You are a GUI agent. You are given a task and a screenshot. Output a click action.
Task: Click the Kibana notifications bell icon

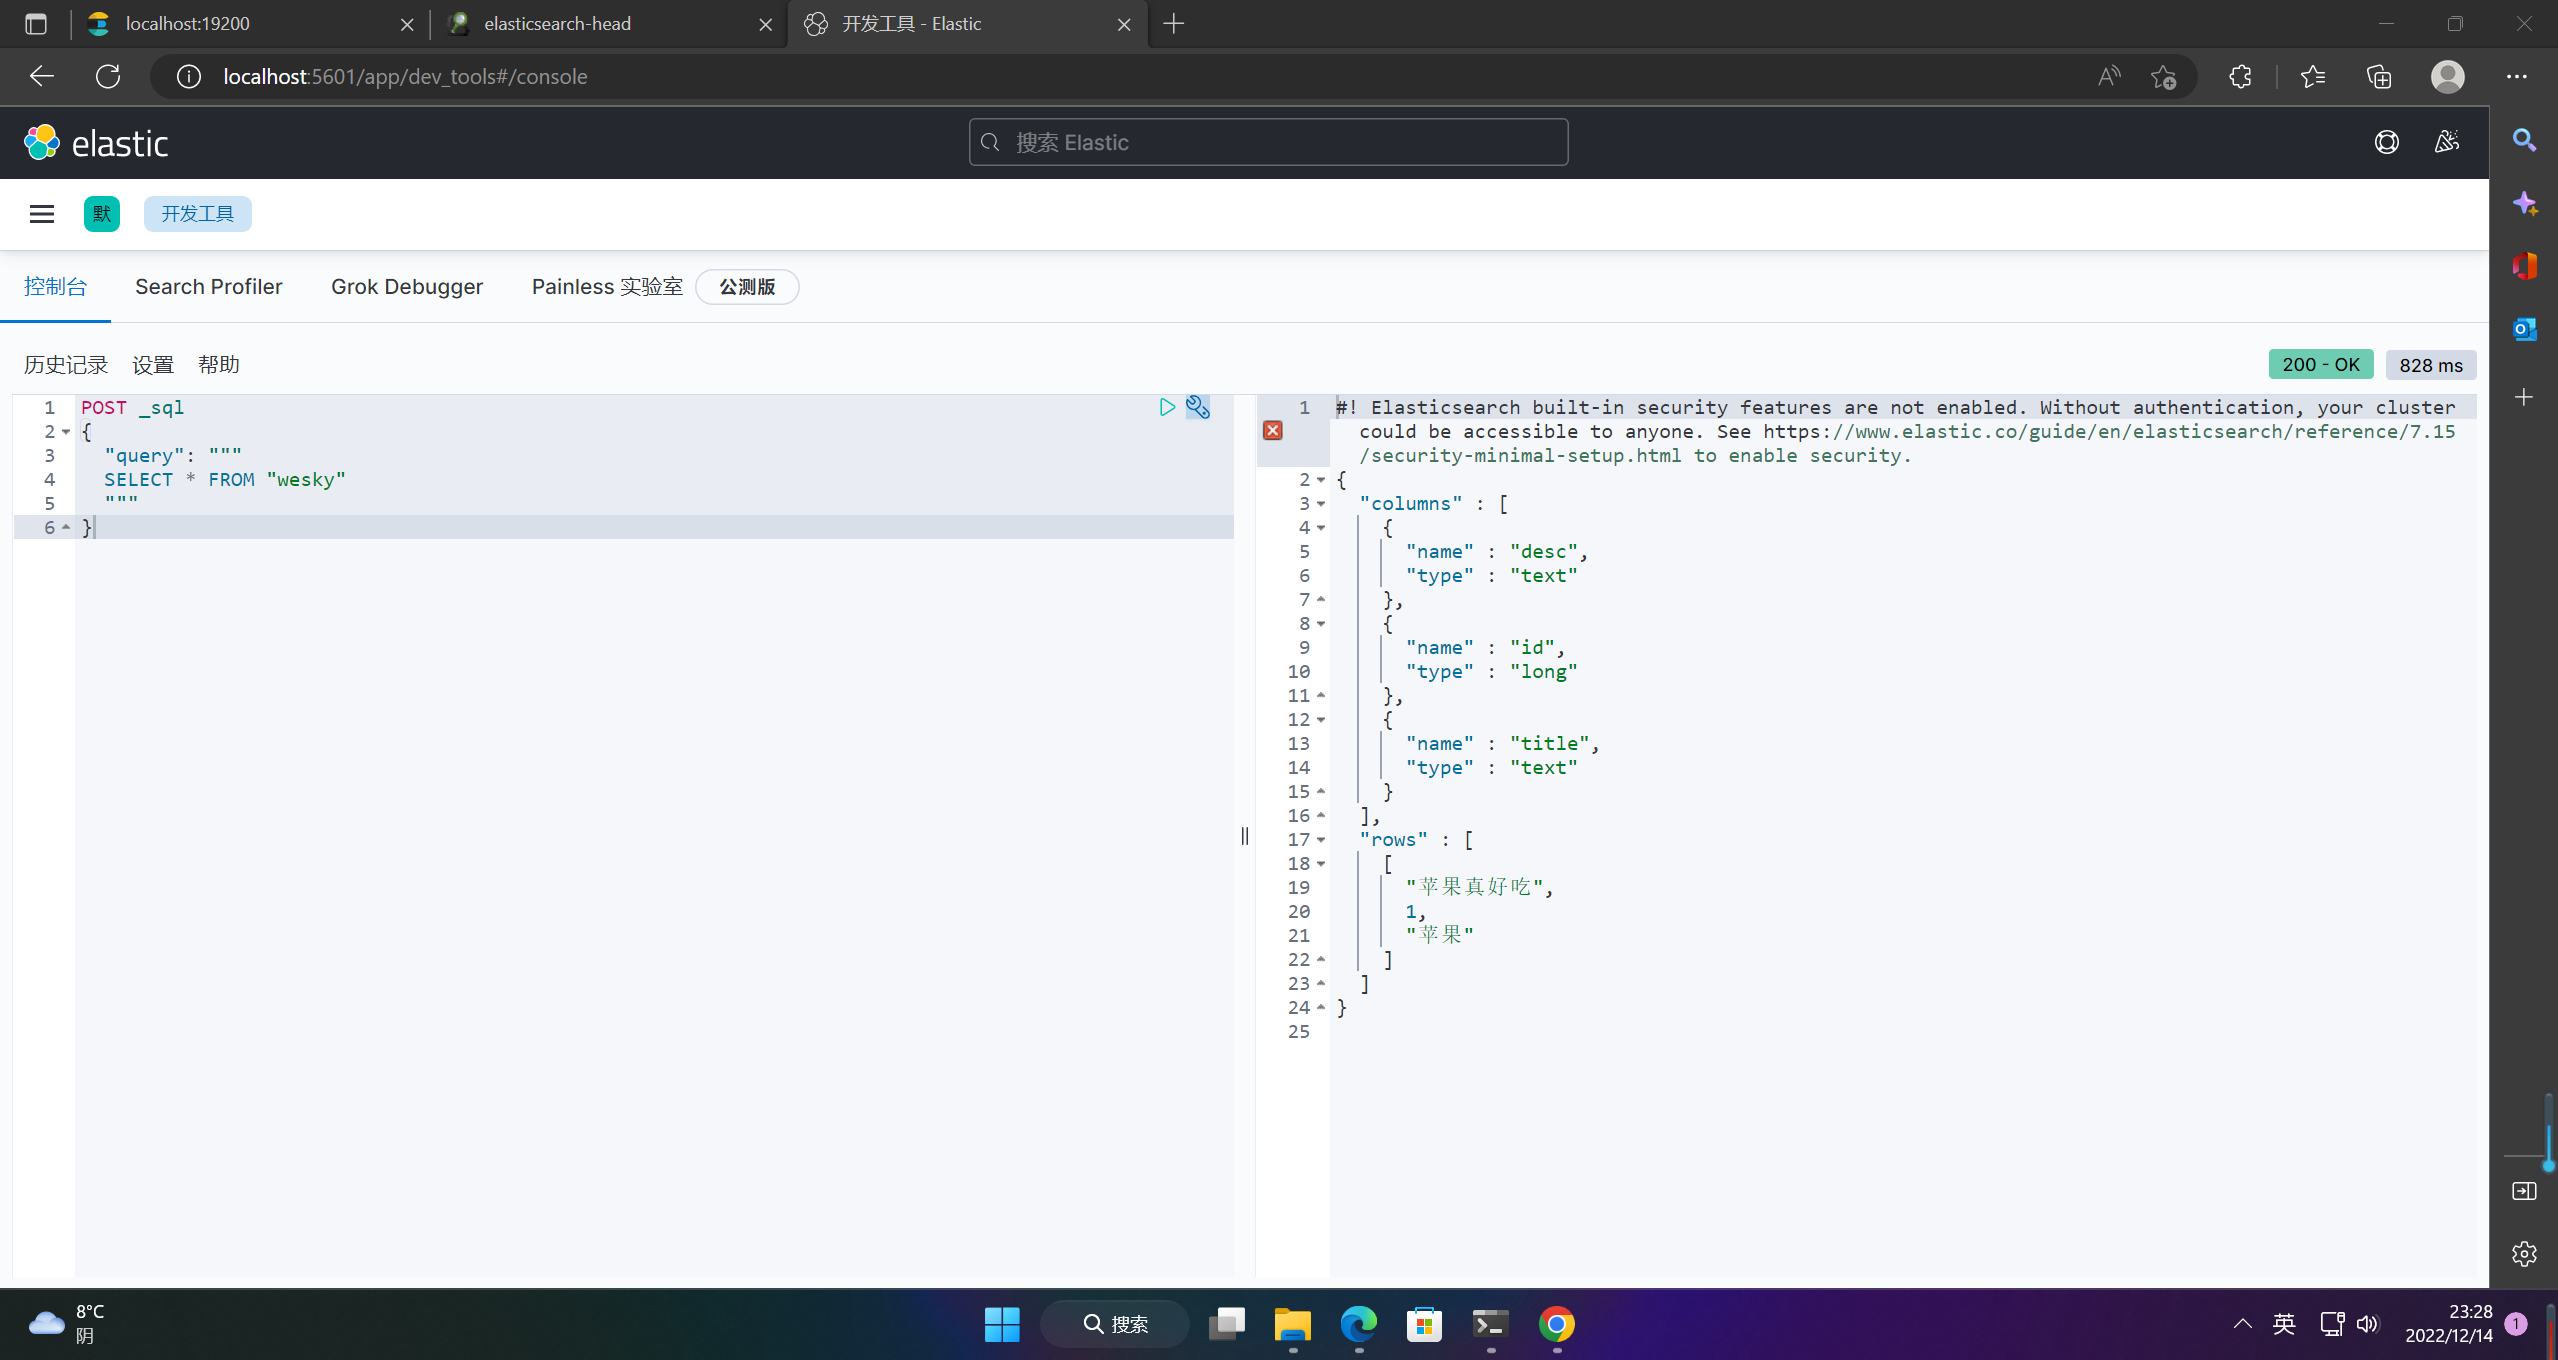2446,142
